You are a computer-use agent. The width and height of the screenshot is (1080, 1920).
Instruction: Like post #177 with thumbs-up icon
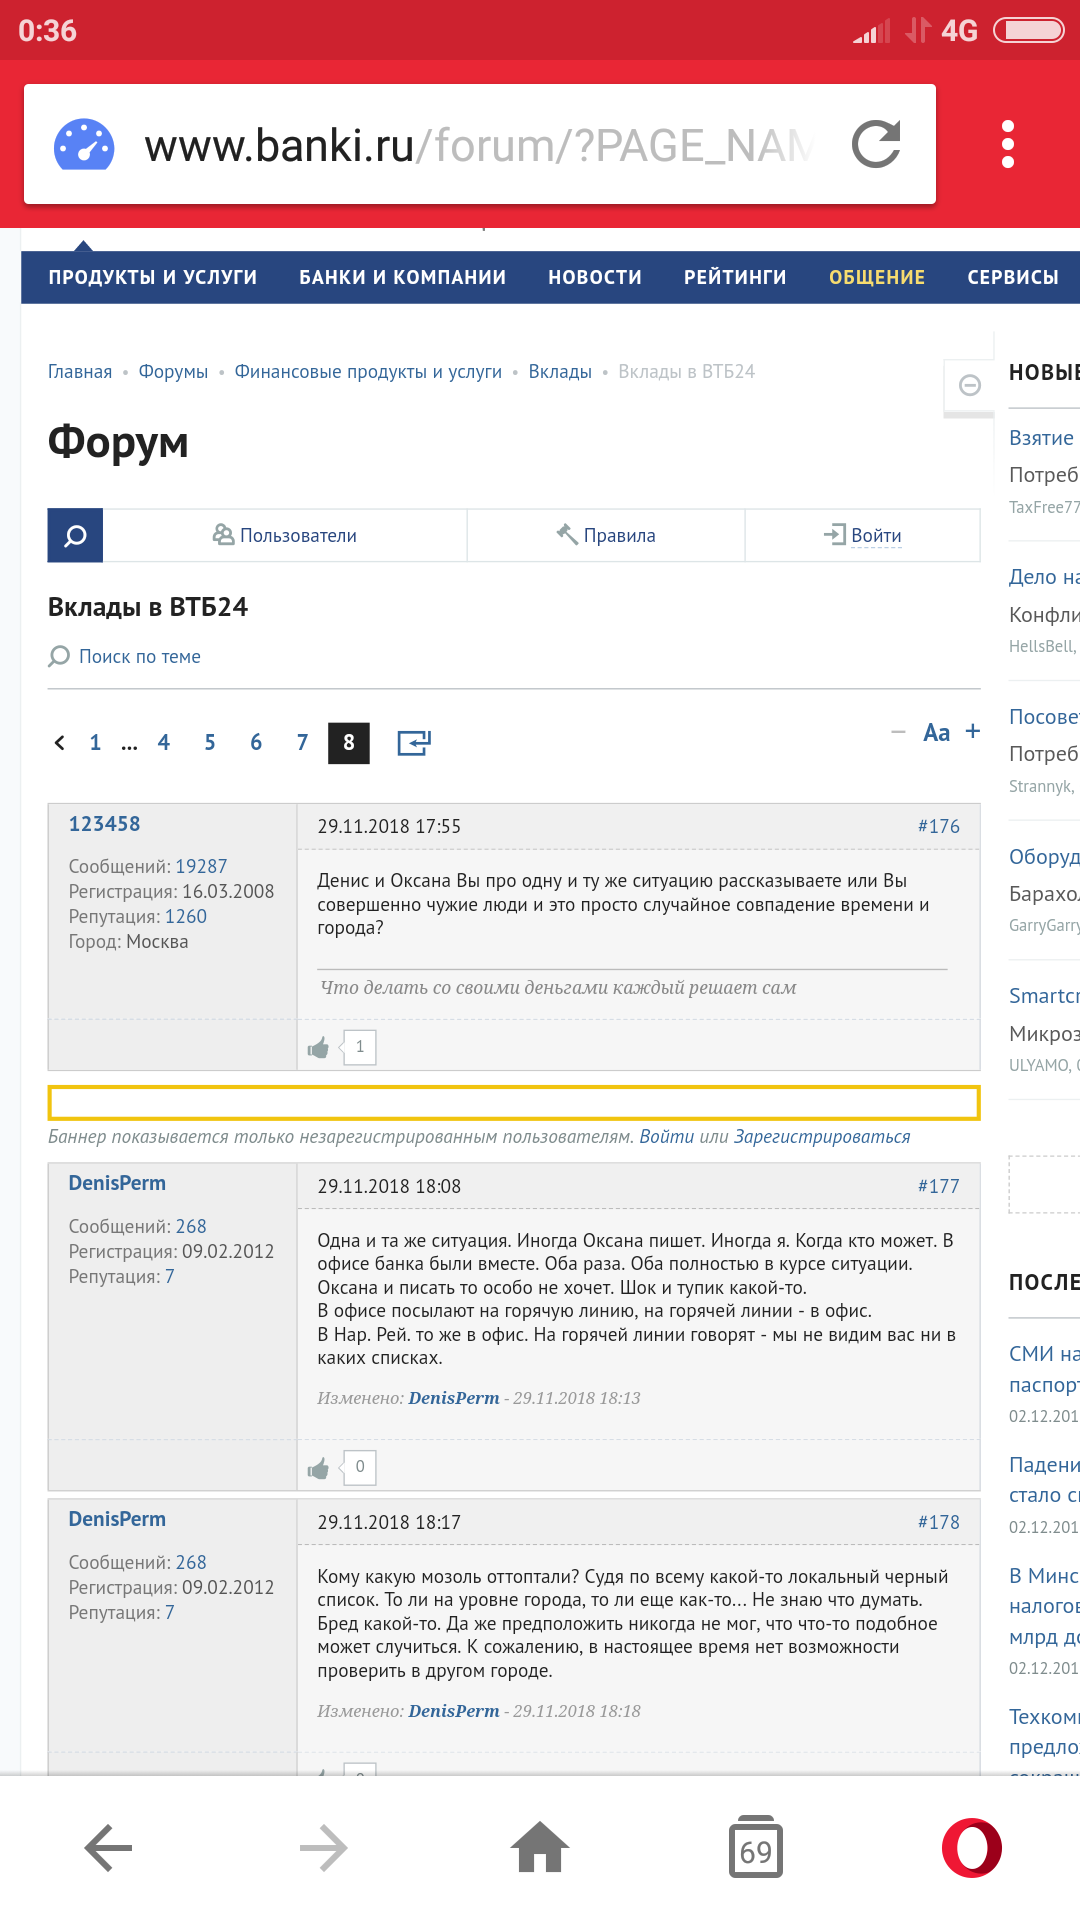pos(318,1468)
